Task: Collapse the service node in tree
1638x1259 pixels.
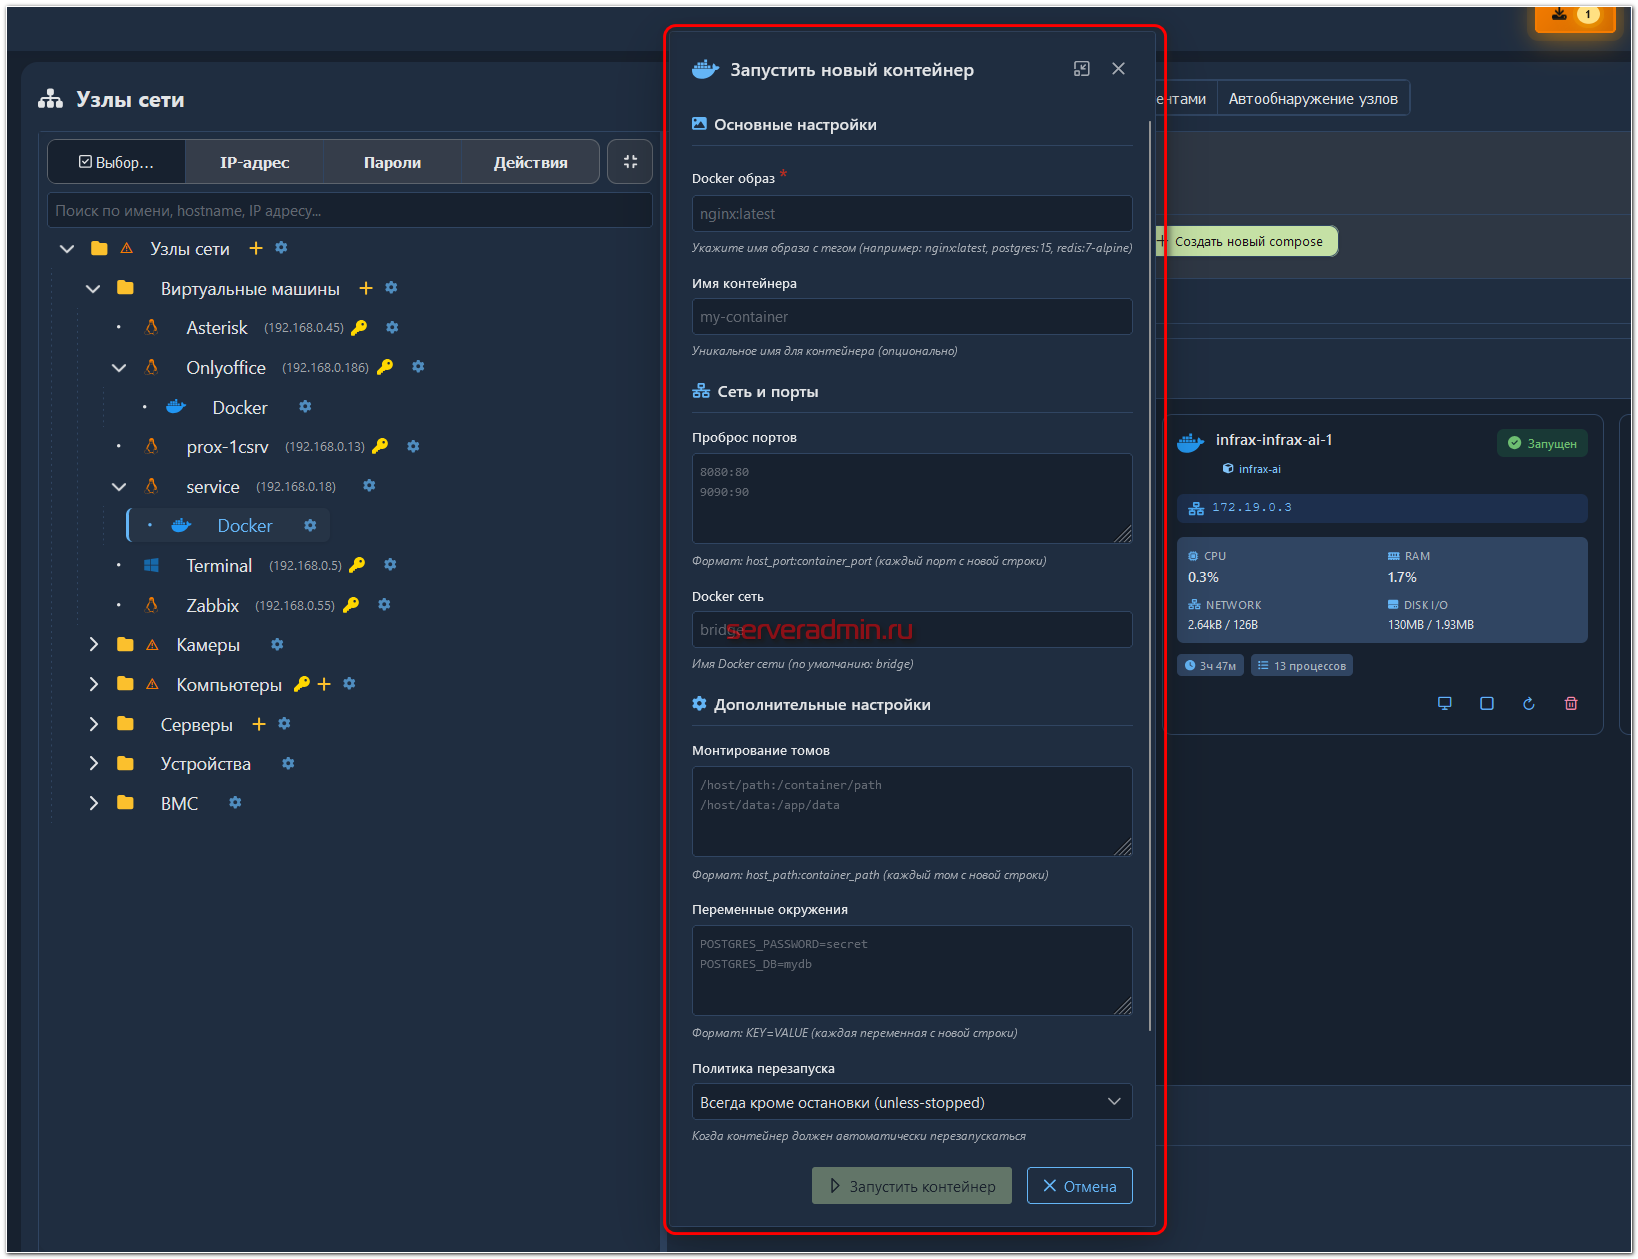Action: point(119,487)
